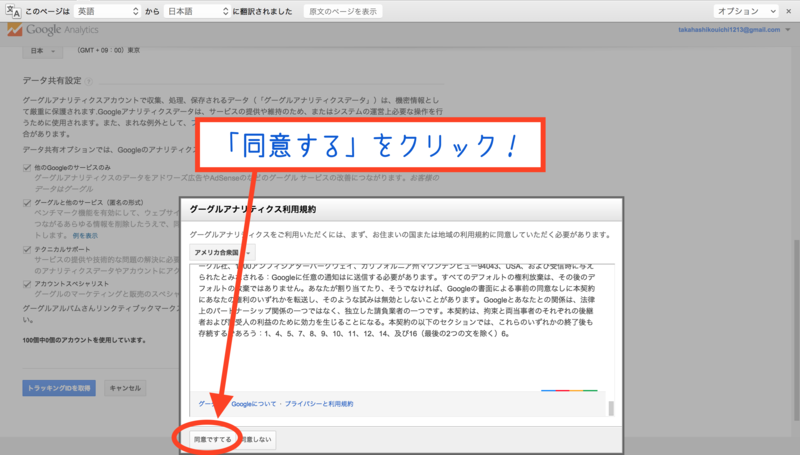Click the 同意しない button

click(257, 439)
